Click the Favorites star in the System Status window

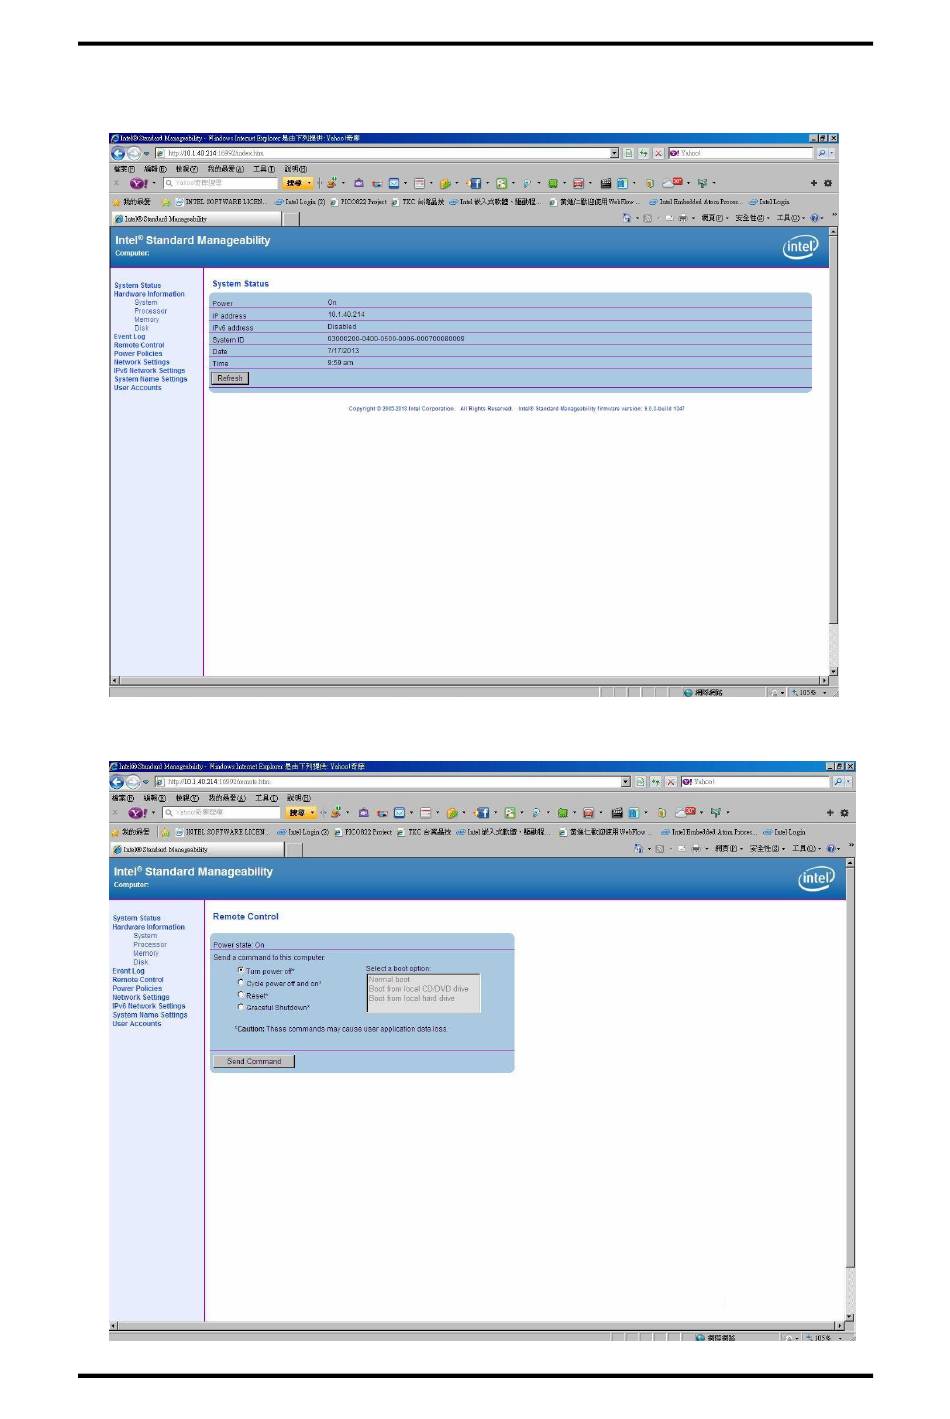tap(116, 202)
